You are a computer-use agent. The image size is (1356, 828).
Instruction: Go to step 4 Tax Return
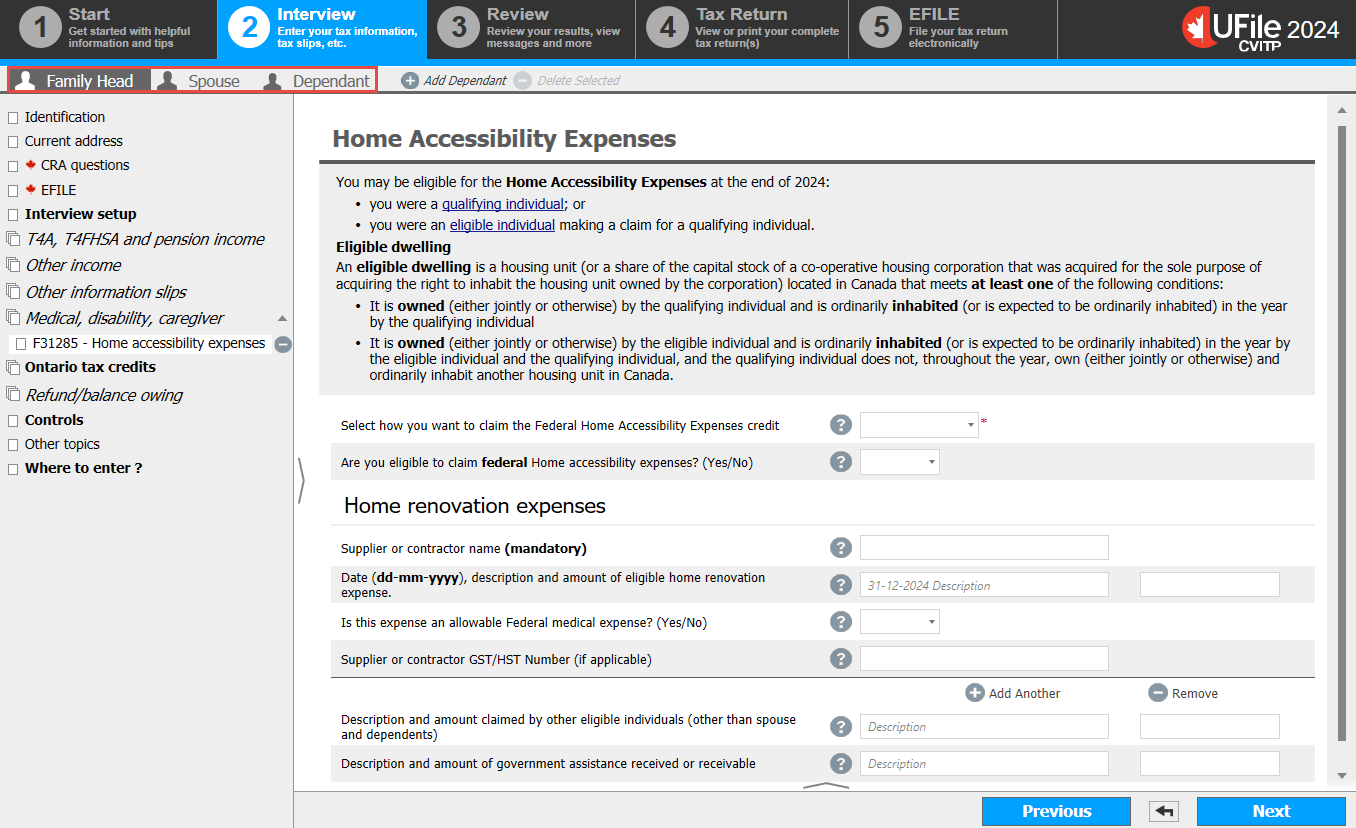click(x=743, y=29)
